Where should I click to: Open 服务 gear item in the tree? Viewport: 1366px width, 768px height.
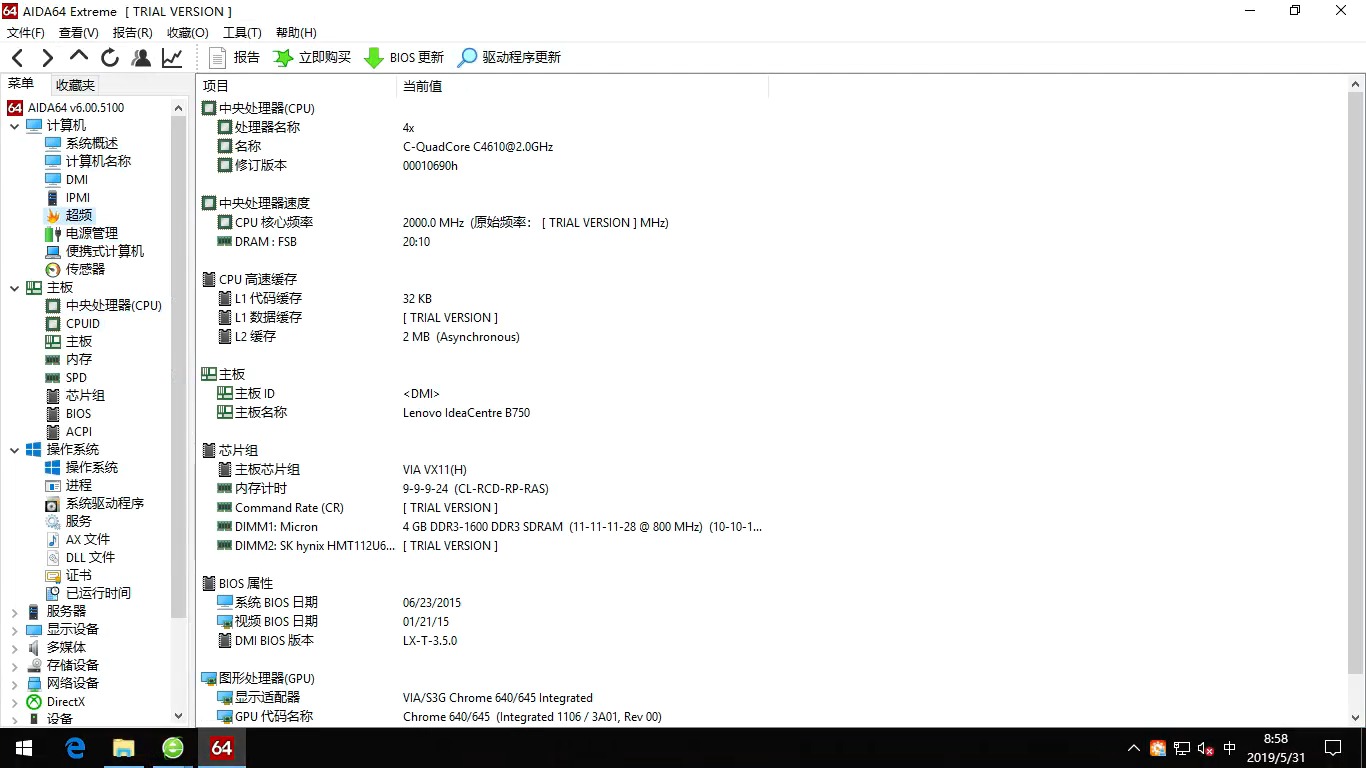(69, 522)
